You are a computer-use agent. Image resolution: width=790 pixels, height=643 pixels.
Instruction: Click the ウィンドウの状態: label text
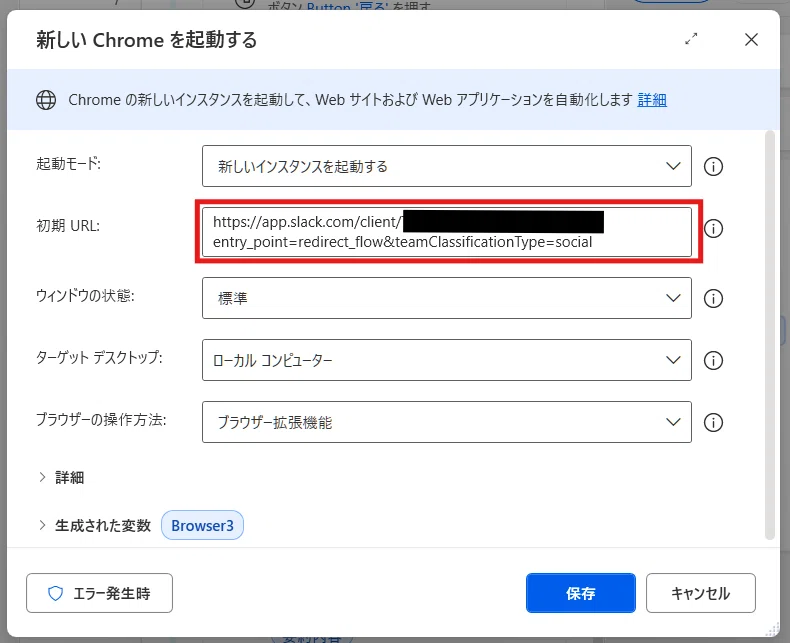pos(85,295)
